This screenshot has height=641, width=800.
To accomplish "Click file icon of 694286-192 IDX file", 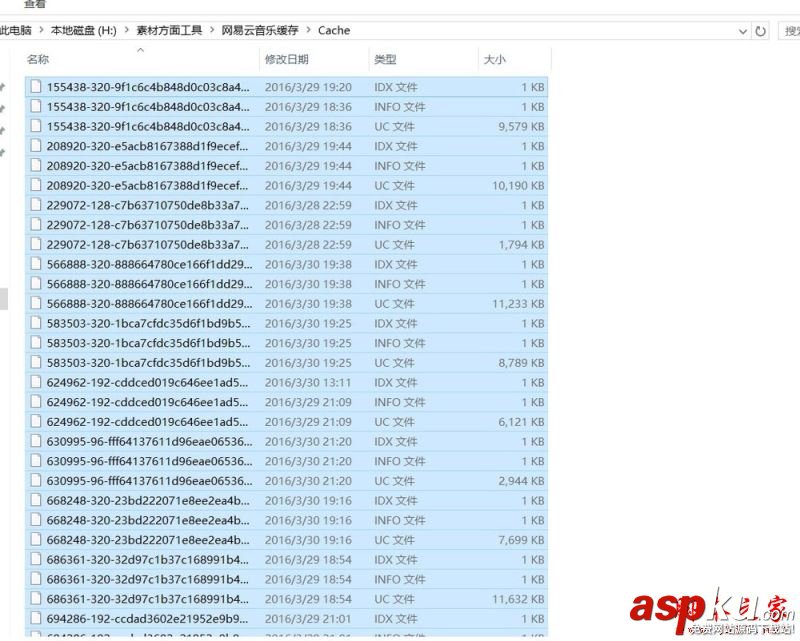I will pos(36,618).
